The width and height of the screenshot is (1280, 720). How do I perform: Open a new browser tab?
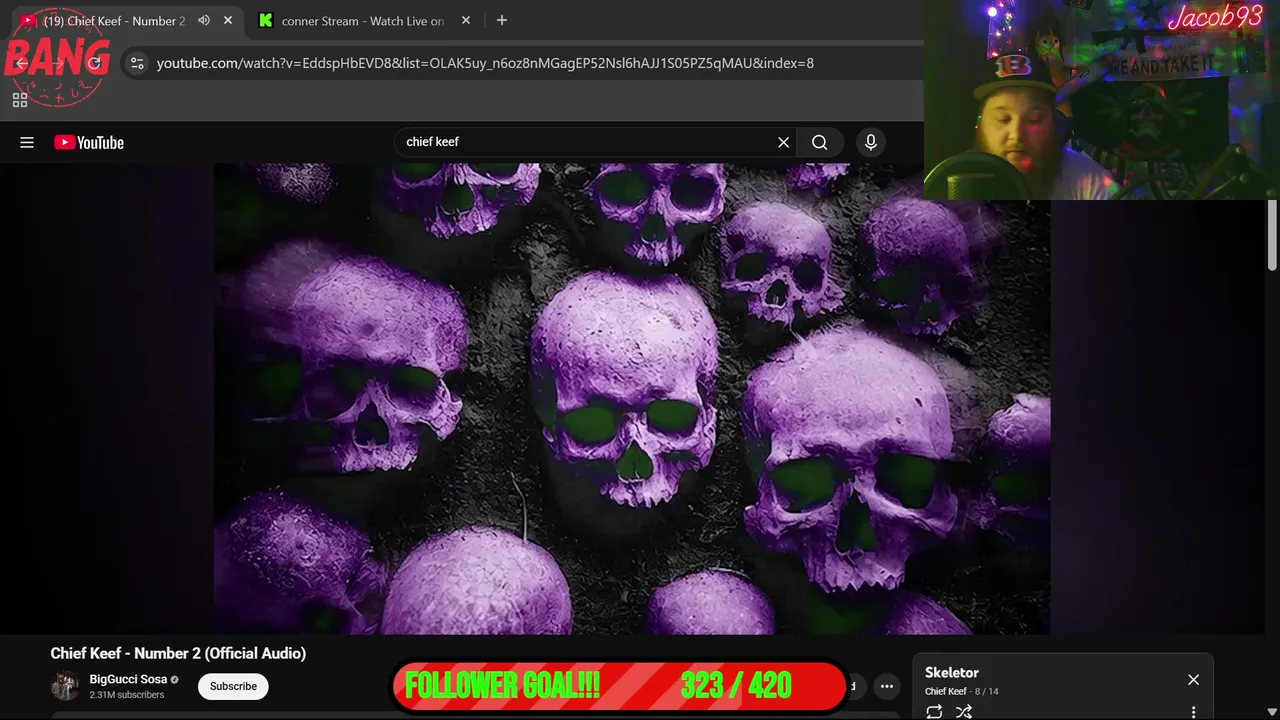tap(502, 20)
